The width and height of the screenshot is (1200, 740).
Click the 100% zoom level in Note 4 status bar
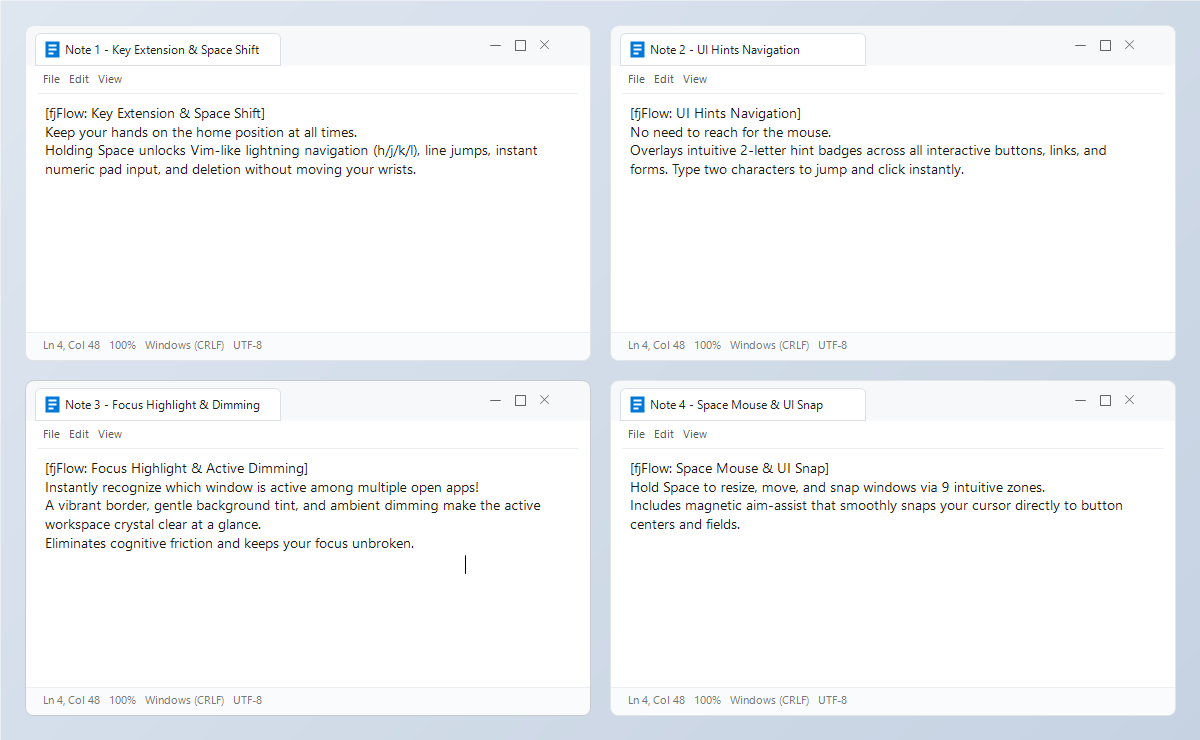[707, 700]
